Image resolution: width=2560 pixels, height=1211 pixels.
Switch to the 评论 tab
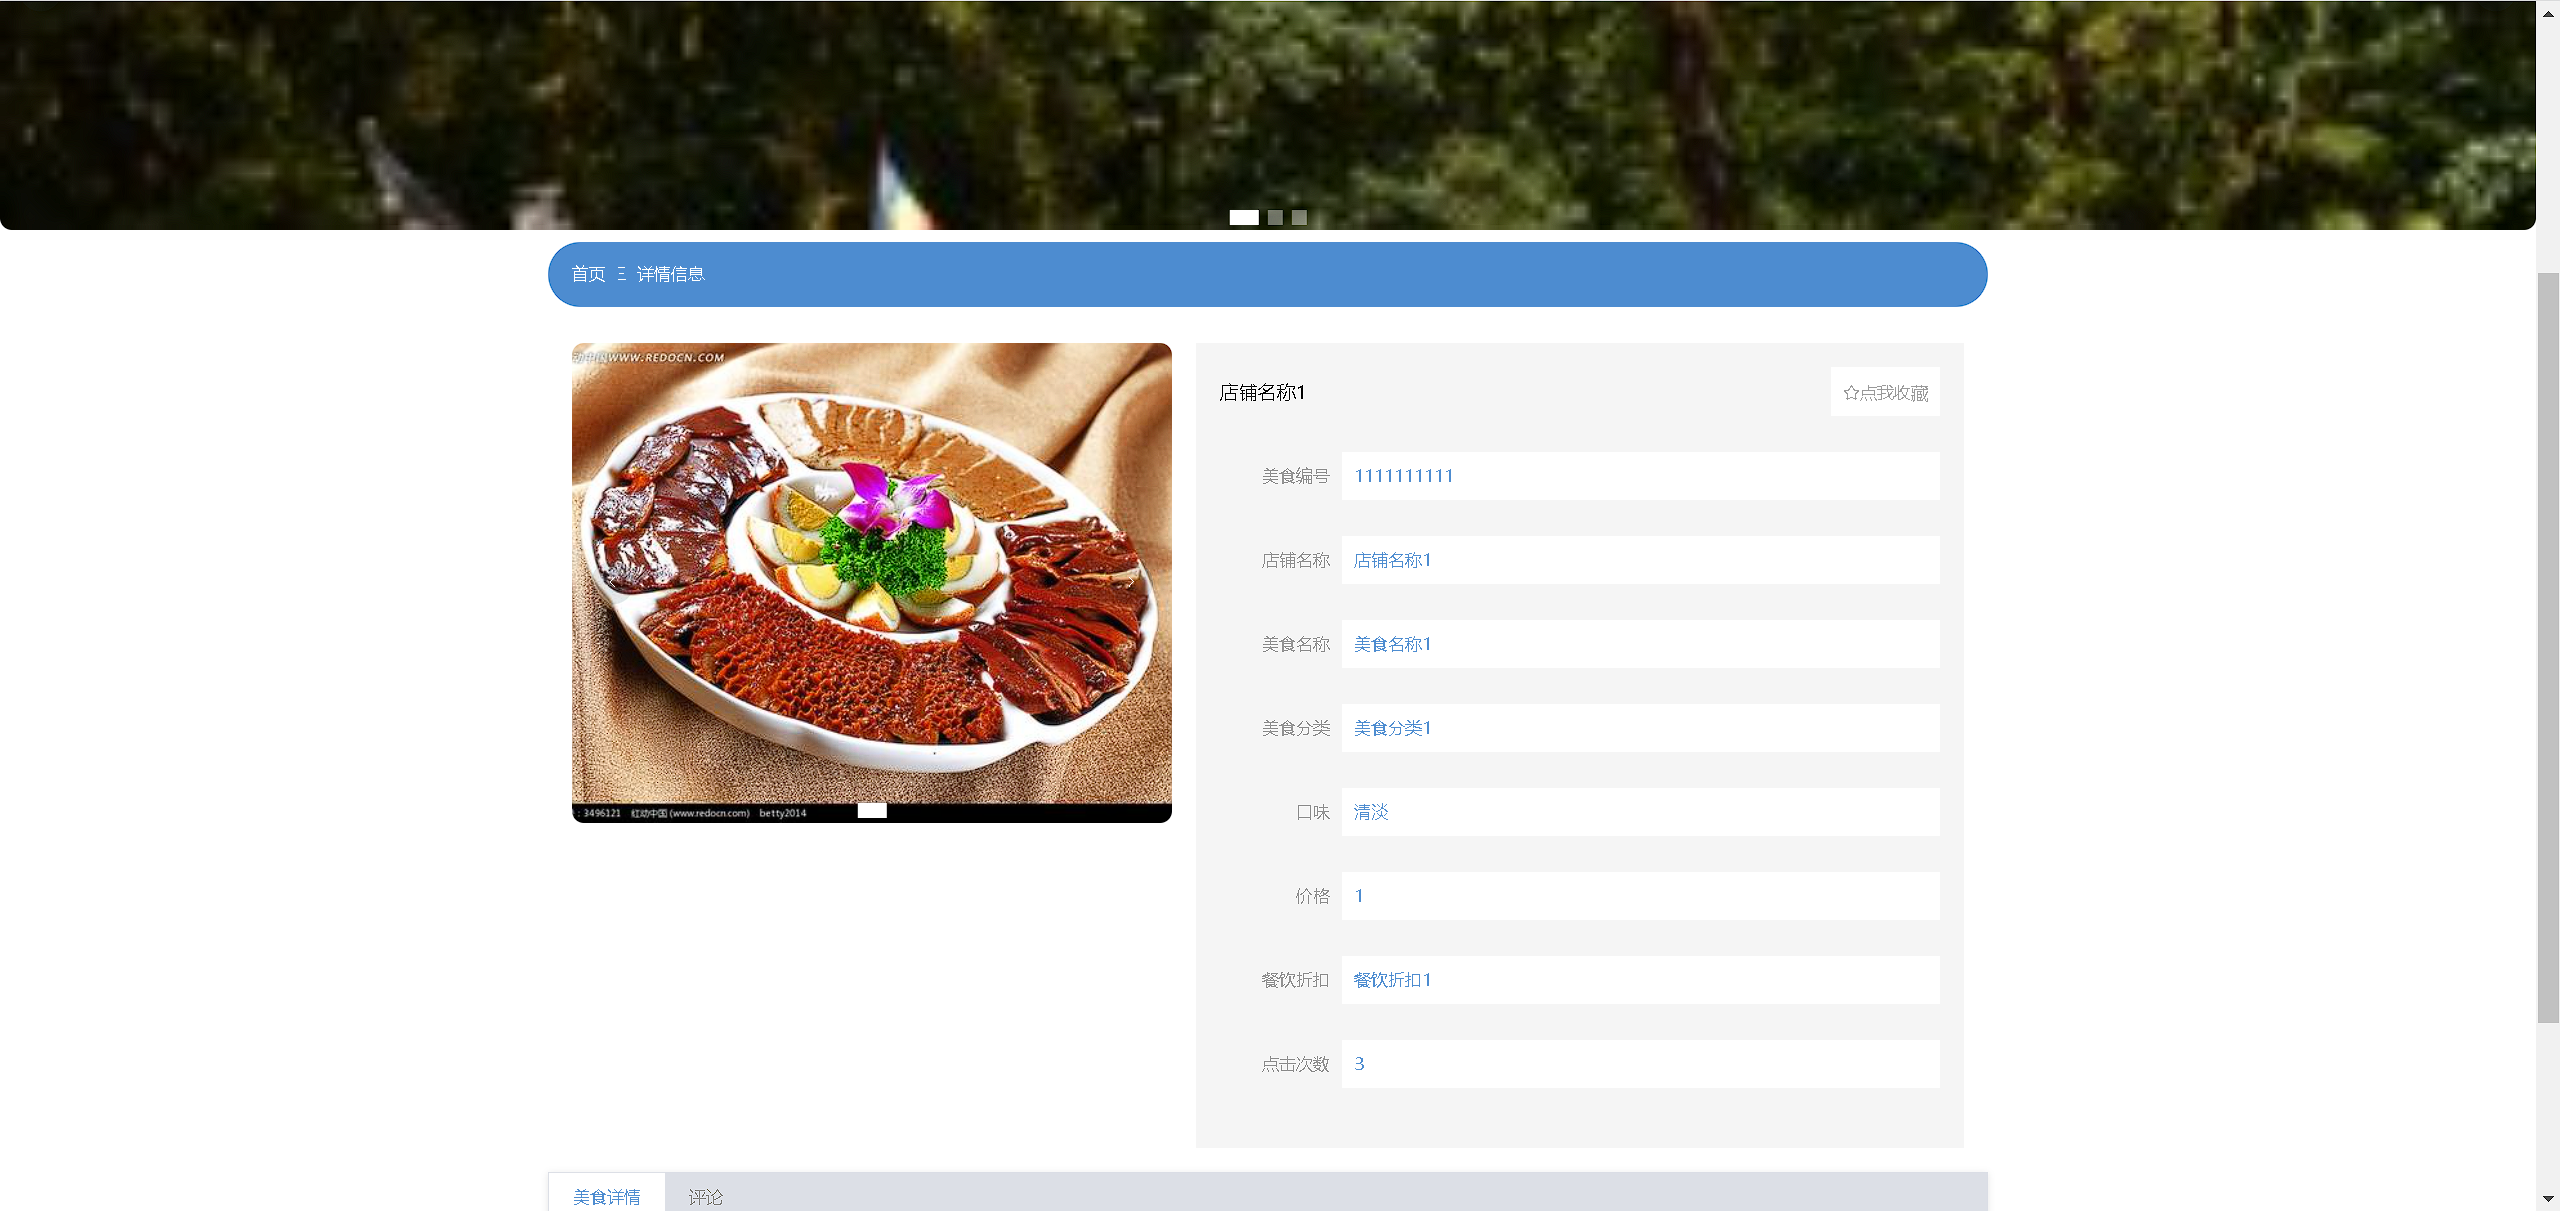705,1196
